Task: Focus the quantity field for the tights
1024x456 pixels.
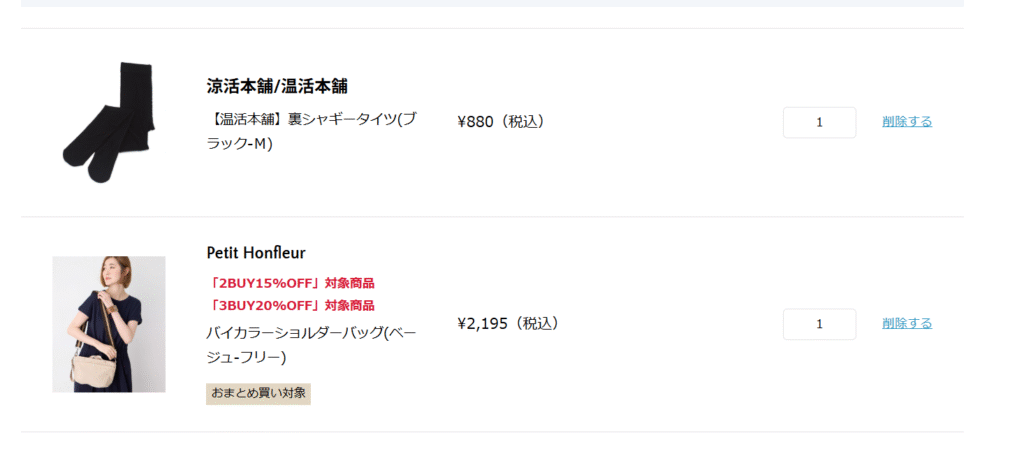Action: [x=819, y=122]
